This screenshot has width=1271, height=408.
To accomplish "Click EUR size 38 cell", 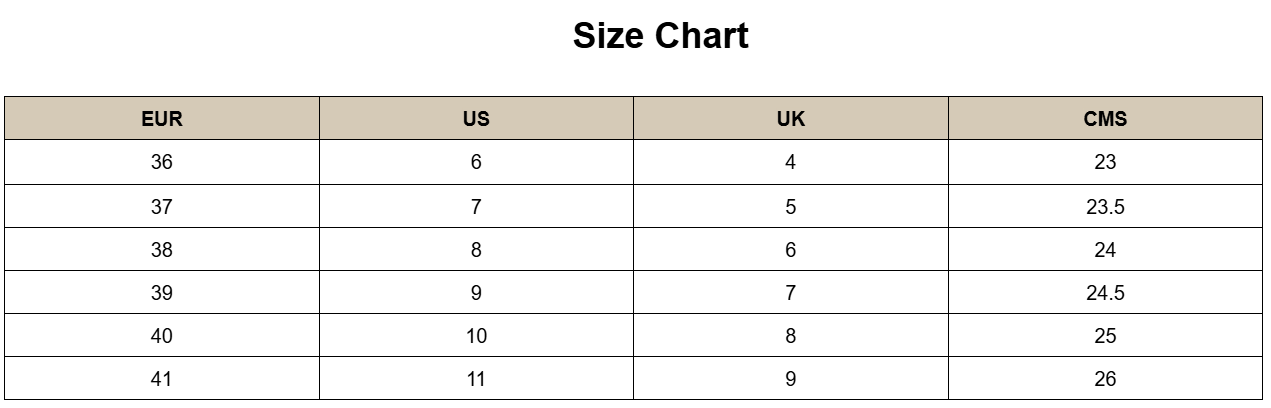I will pos(162,250).
